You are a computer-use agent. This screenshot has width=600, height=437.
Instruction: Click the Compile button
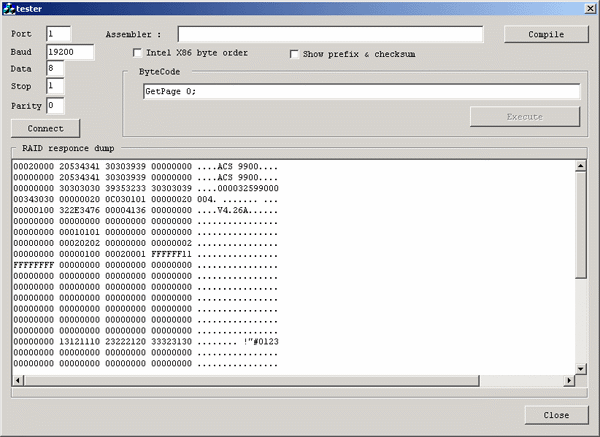tap(546, 34)
